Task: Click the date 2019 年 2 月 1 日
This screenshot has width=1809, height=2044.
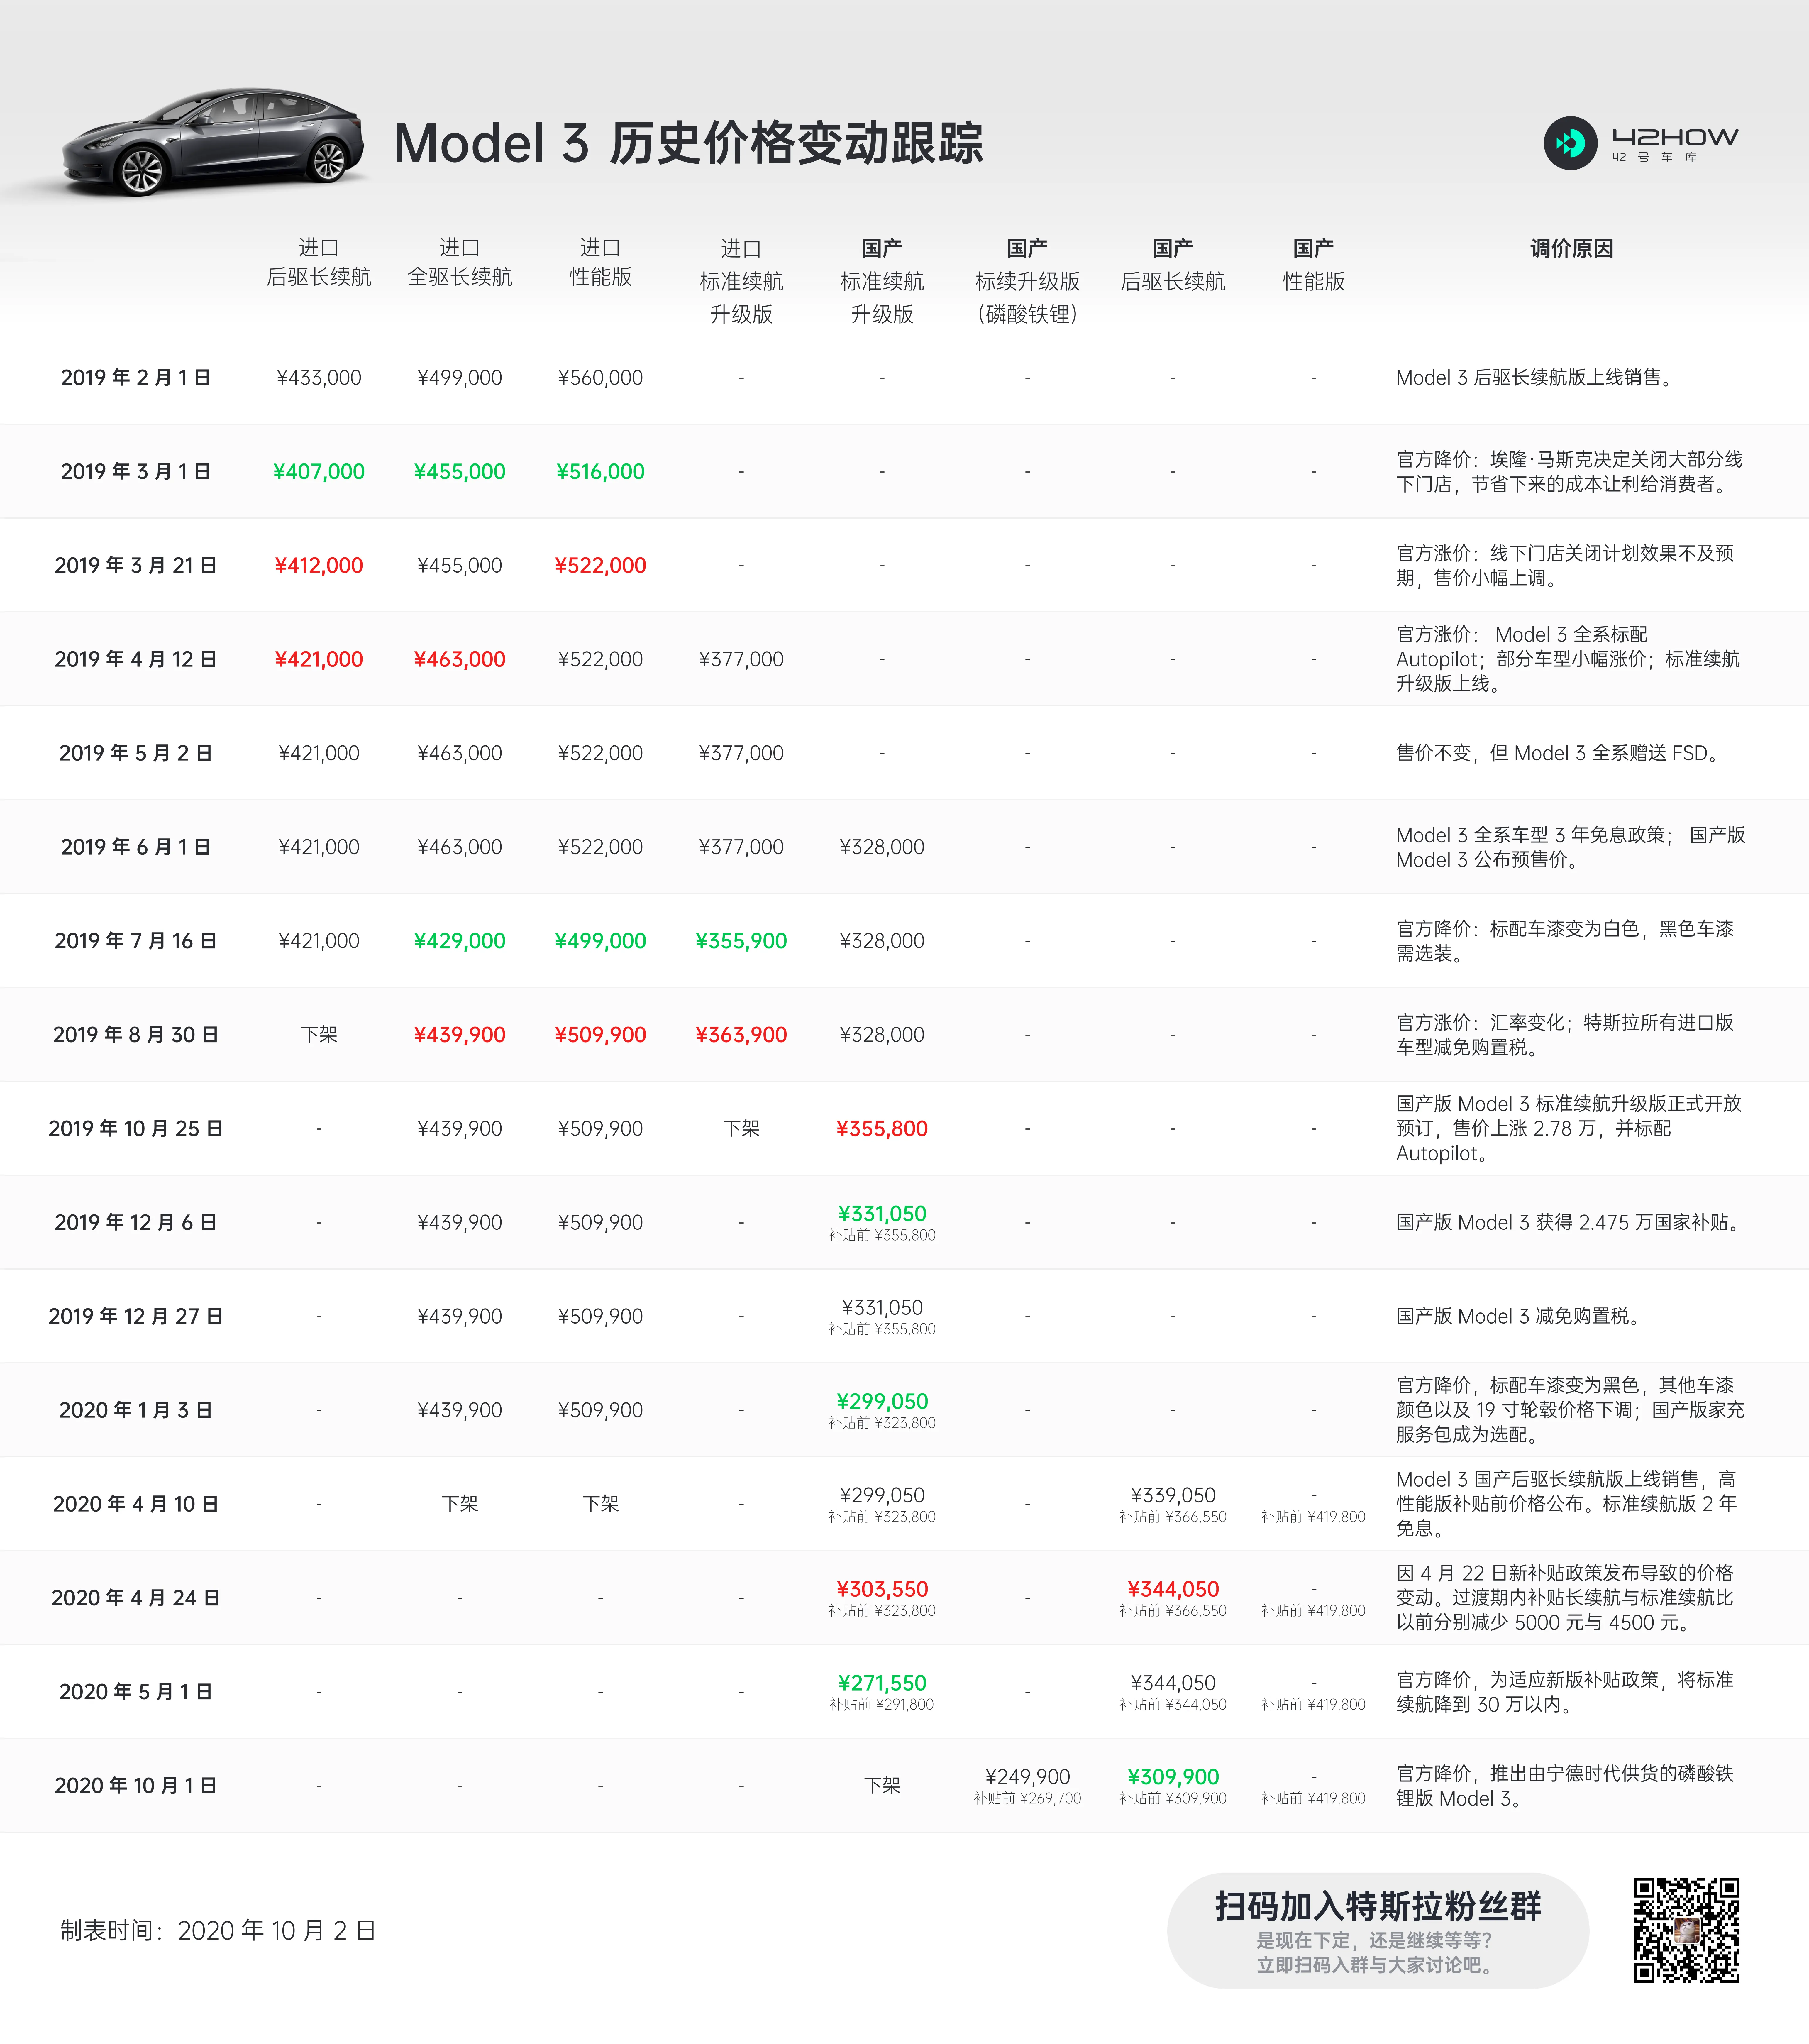Action: coord(136,377)
